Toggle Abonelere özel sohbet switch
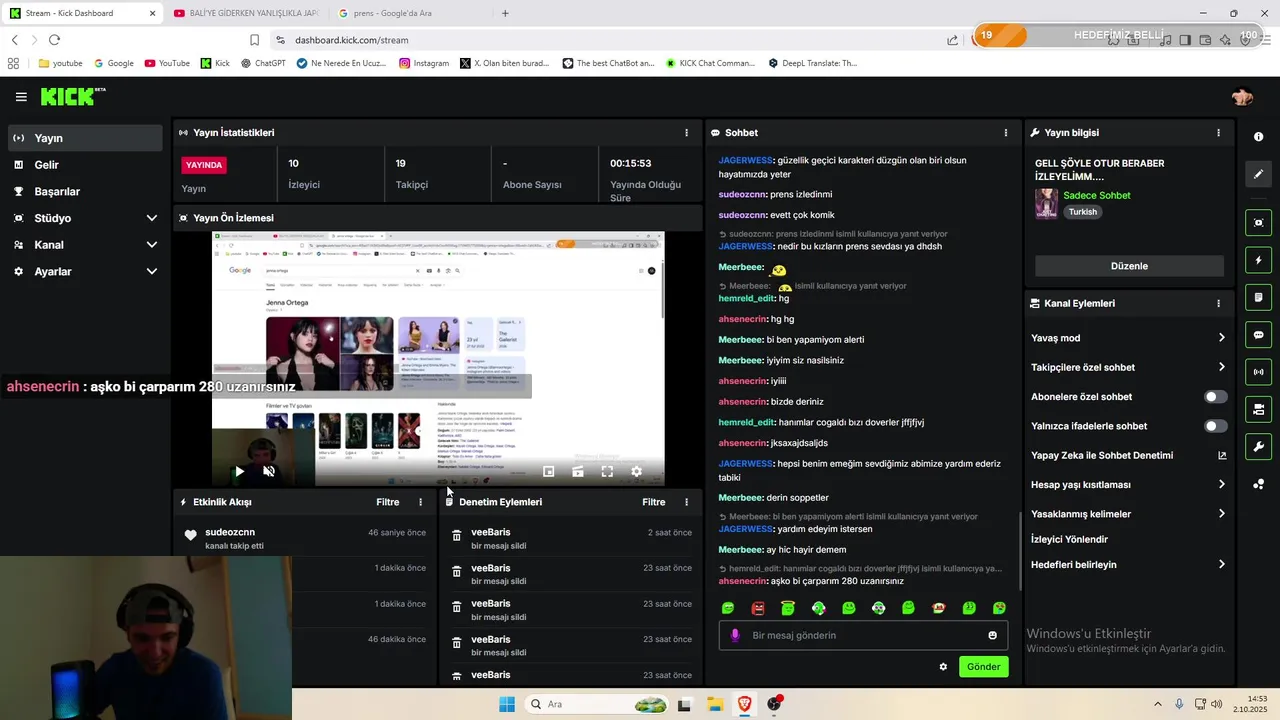This screenshot has height=720, width=1280. (x=1215, y=397)
